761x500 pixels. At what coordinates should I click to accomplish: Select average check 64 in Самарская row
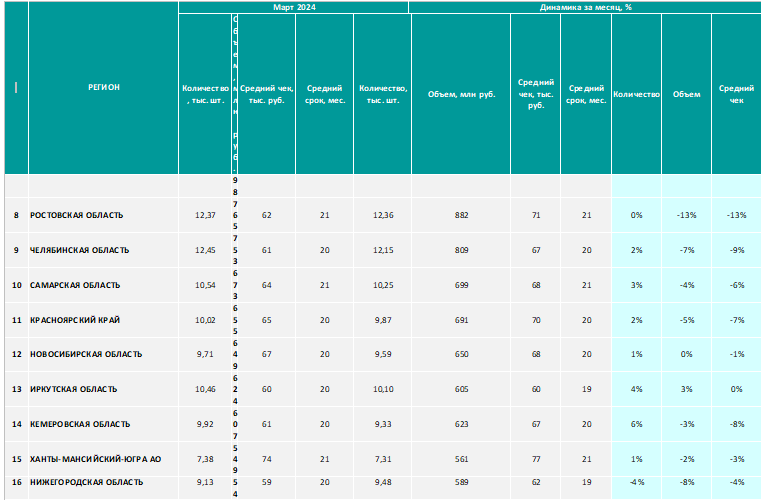(x=266, y=285)
